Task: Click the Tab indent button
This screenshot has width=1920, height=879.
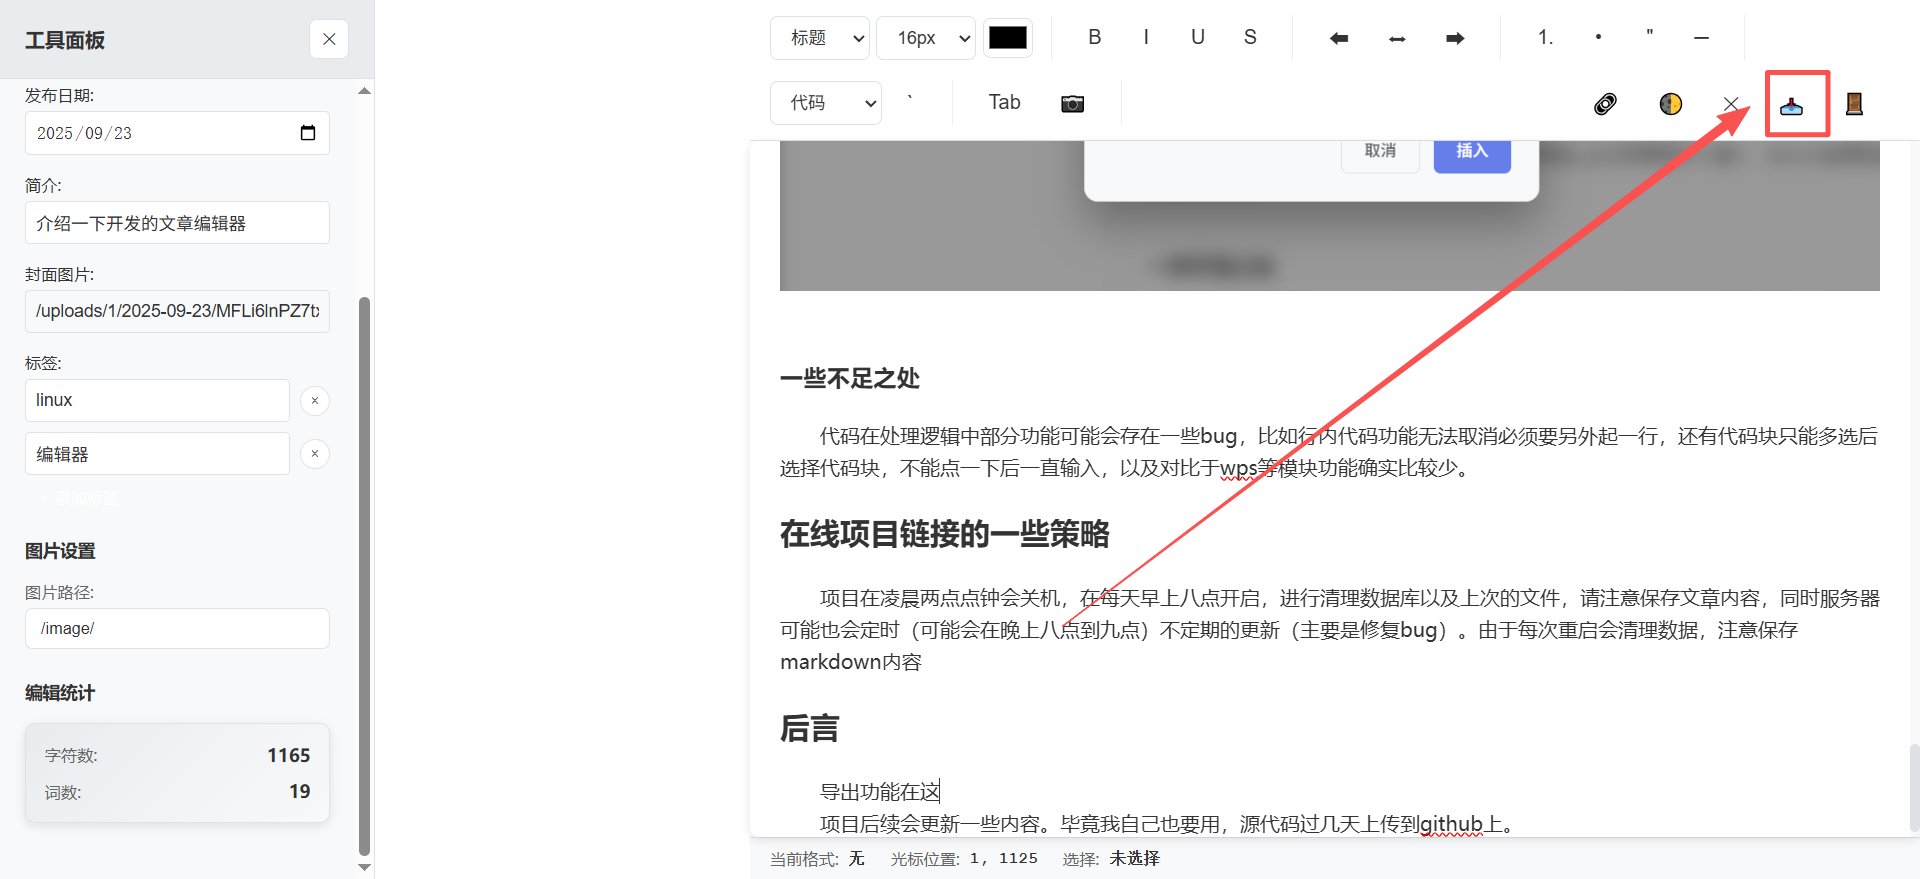Action: click(1004, 102)
